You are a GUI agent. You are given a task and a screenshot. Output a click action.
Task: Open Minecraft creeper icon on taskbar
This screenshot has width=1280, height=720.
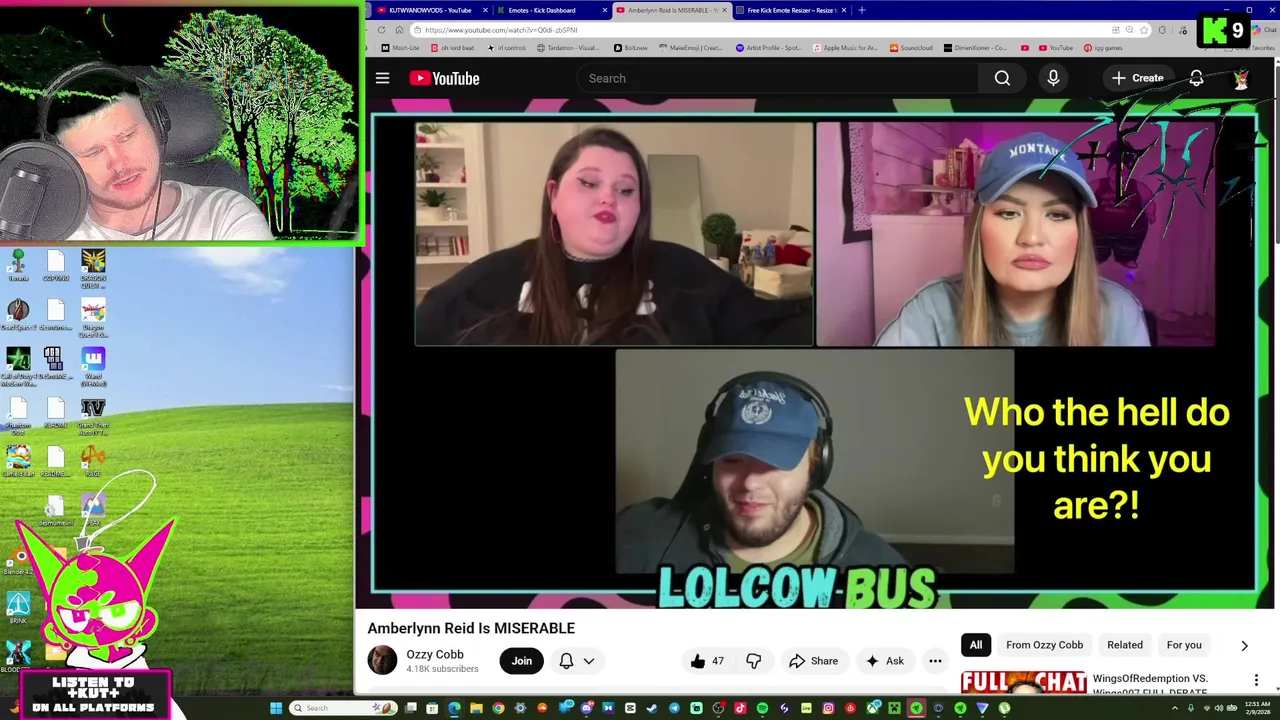895,709
